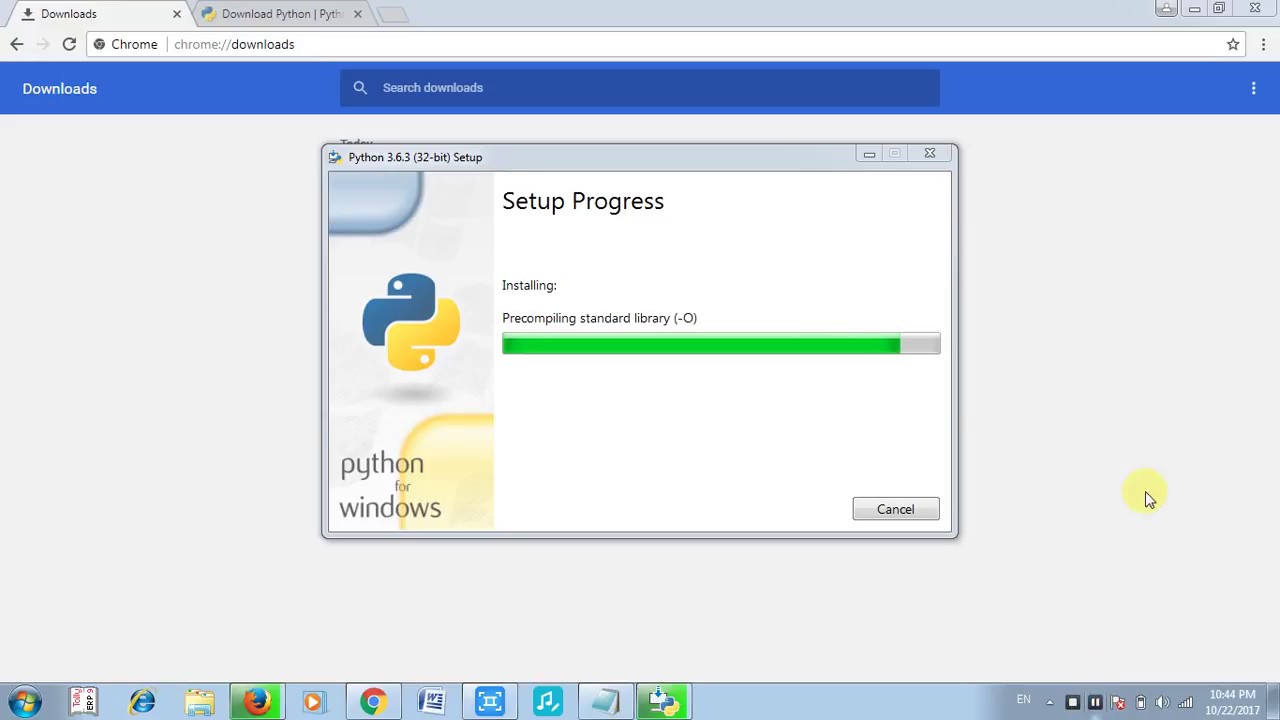Viewport: 1280px width, 720px height.
Task: Open the Downloads page more actions menu
Action: click(1253, 88)
